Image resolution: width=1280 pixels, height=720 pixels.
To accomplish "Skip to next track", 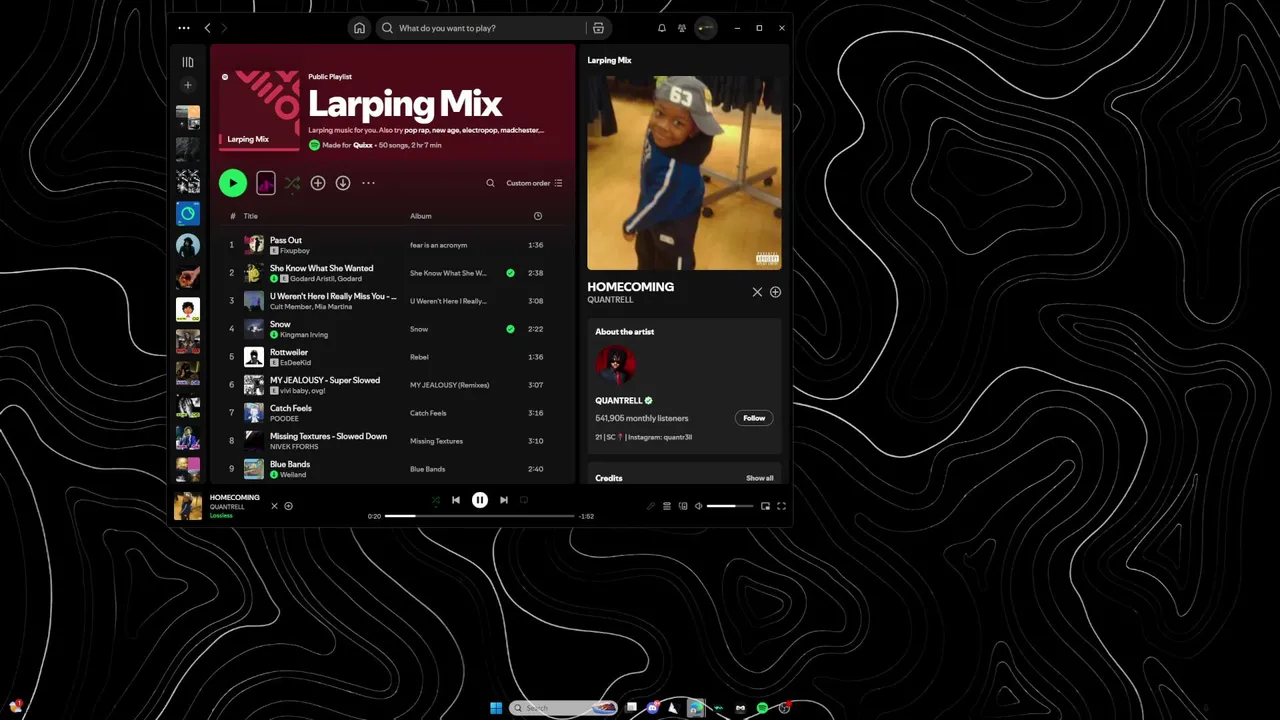I will pos(504,500).
